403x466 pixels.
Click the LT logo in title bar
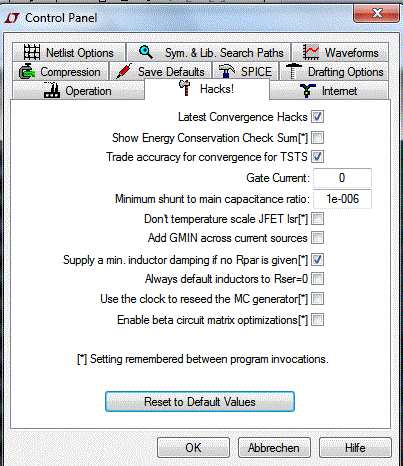(x=12, y=18)
